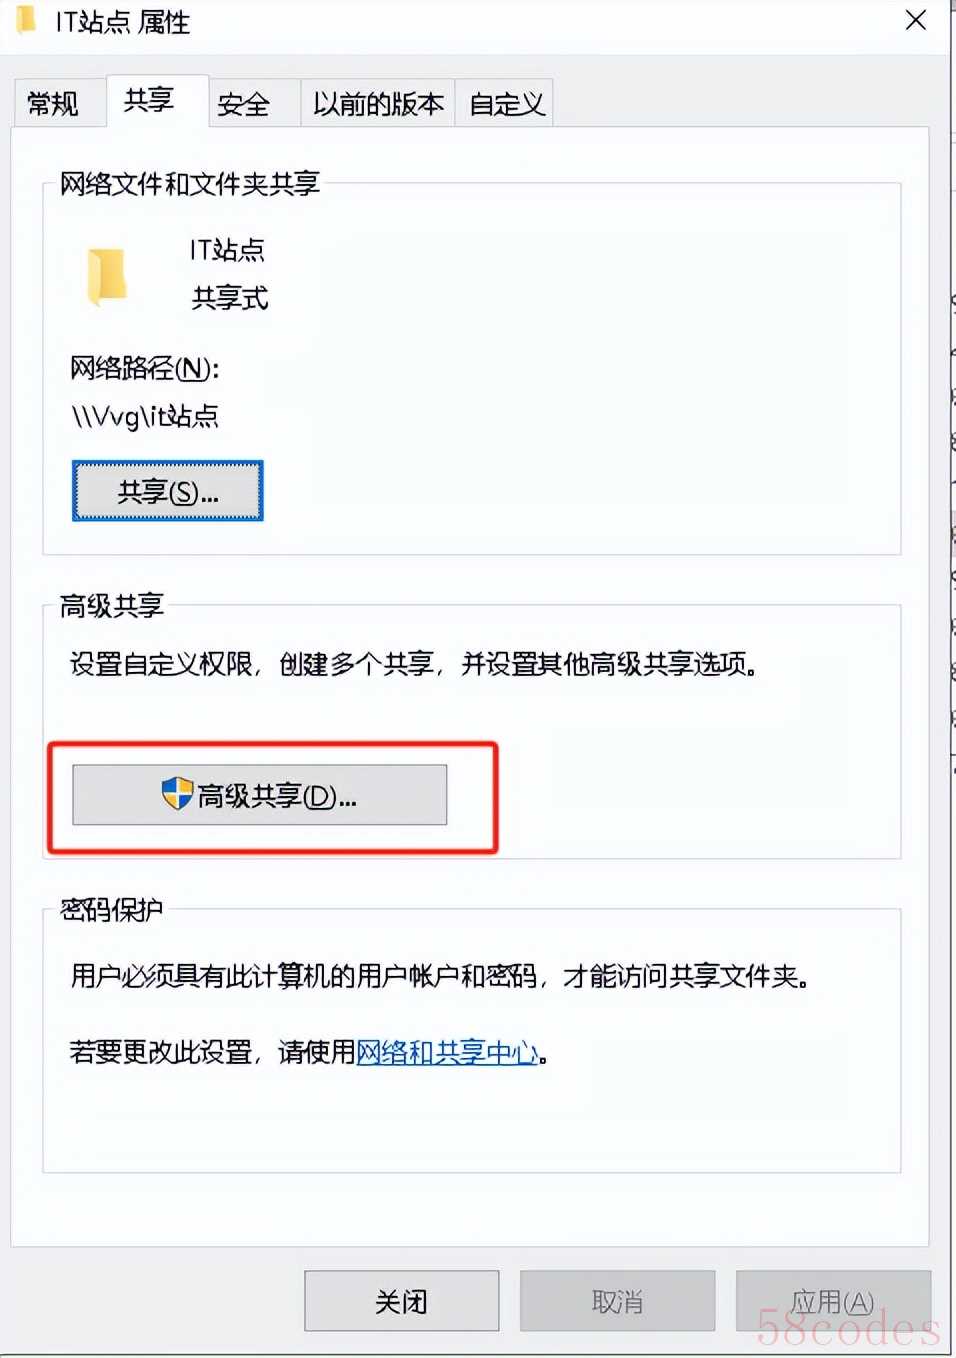
Task: Open the 安全 tab
Action: pyautogui.click(x=244, y=104)
